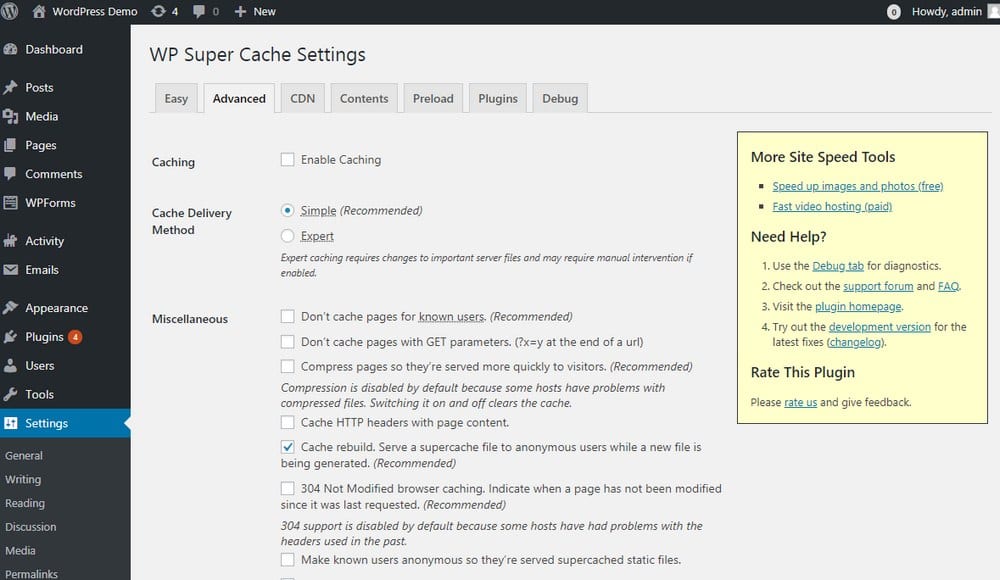Viewport: 1000px width, 580px height.
Task: Check Cache HTTP headers with page content
Action: 288,422
